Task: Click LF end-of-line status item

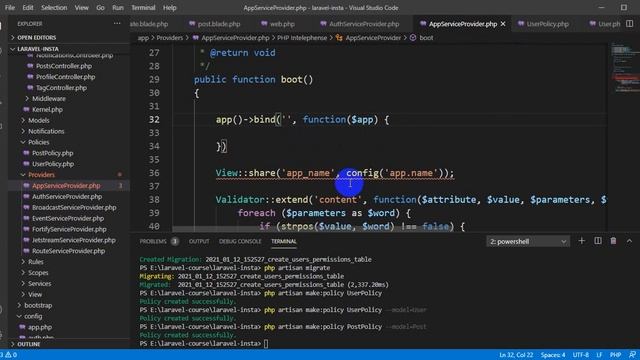Action: (x=599, y=355)
